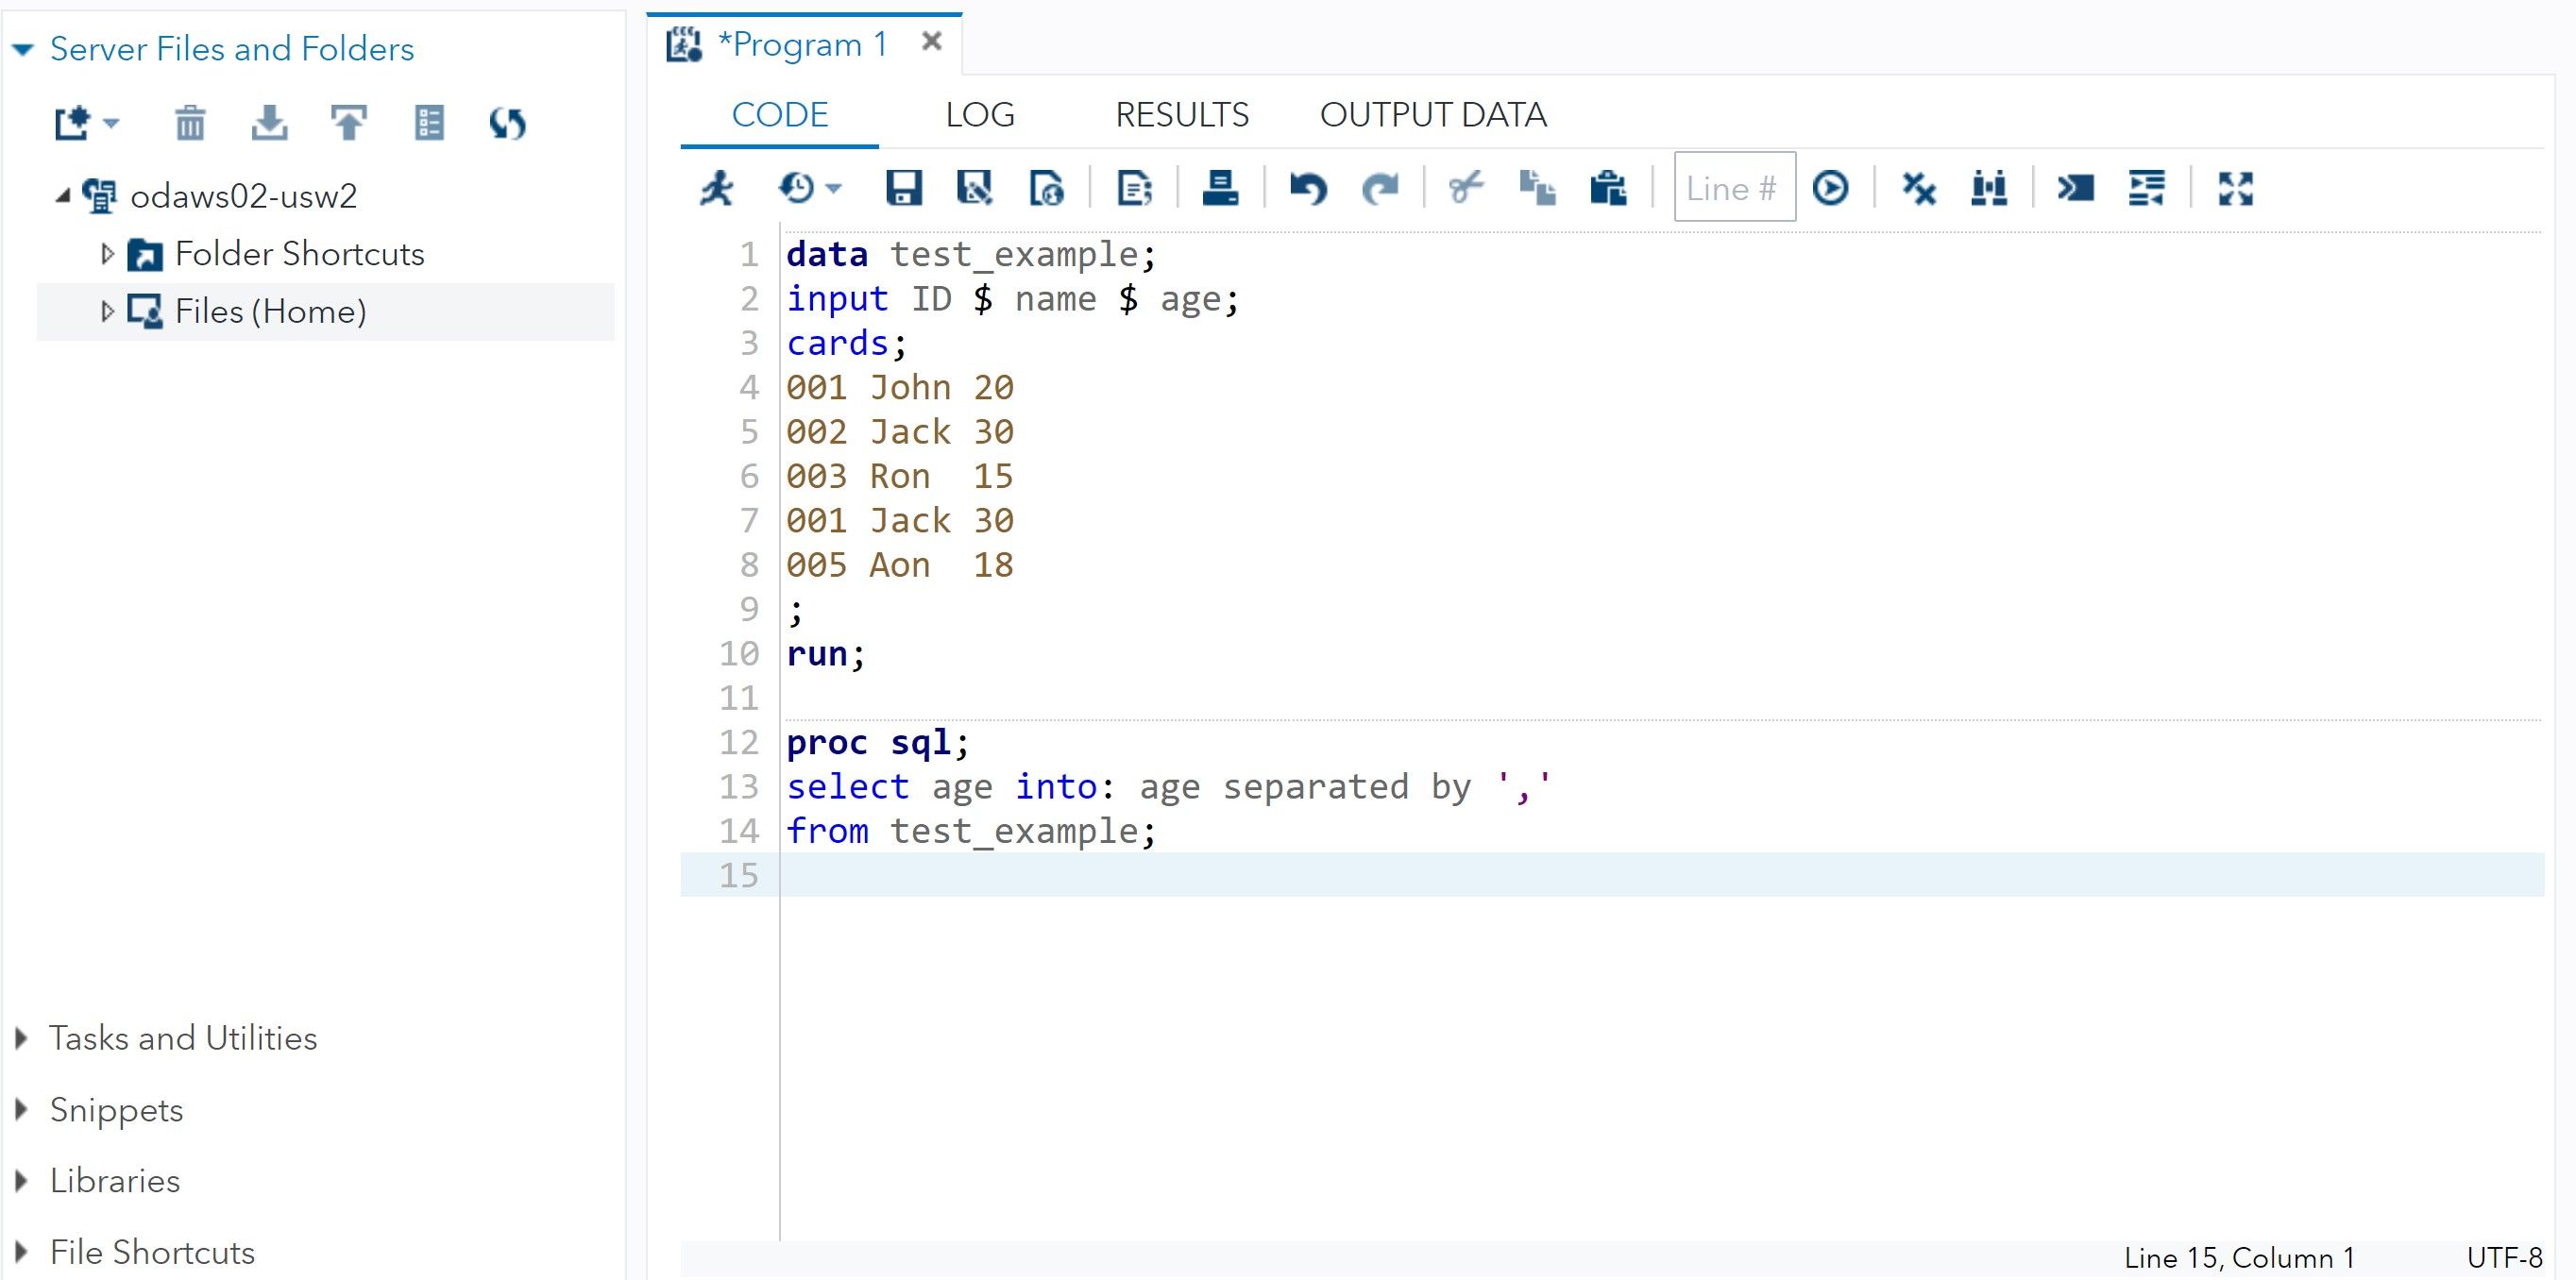Switch to the LOG tab
This screenshot has width=2576, height=1280.
point(981,111)
